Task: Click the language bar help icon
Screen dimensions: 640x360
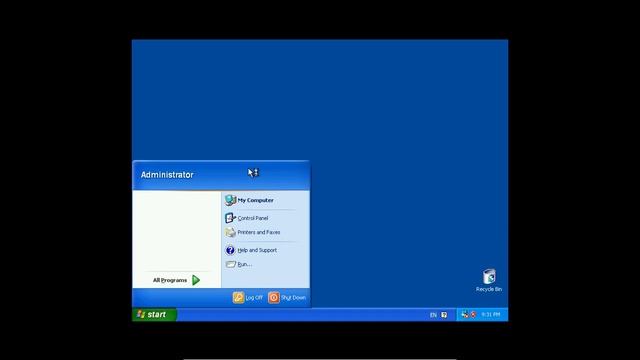Action: 444,315
